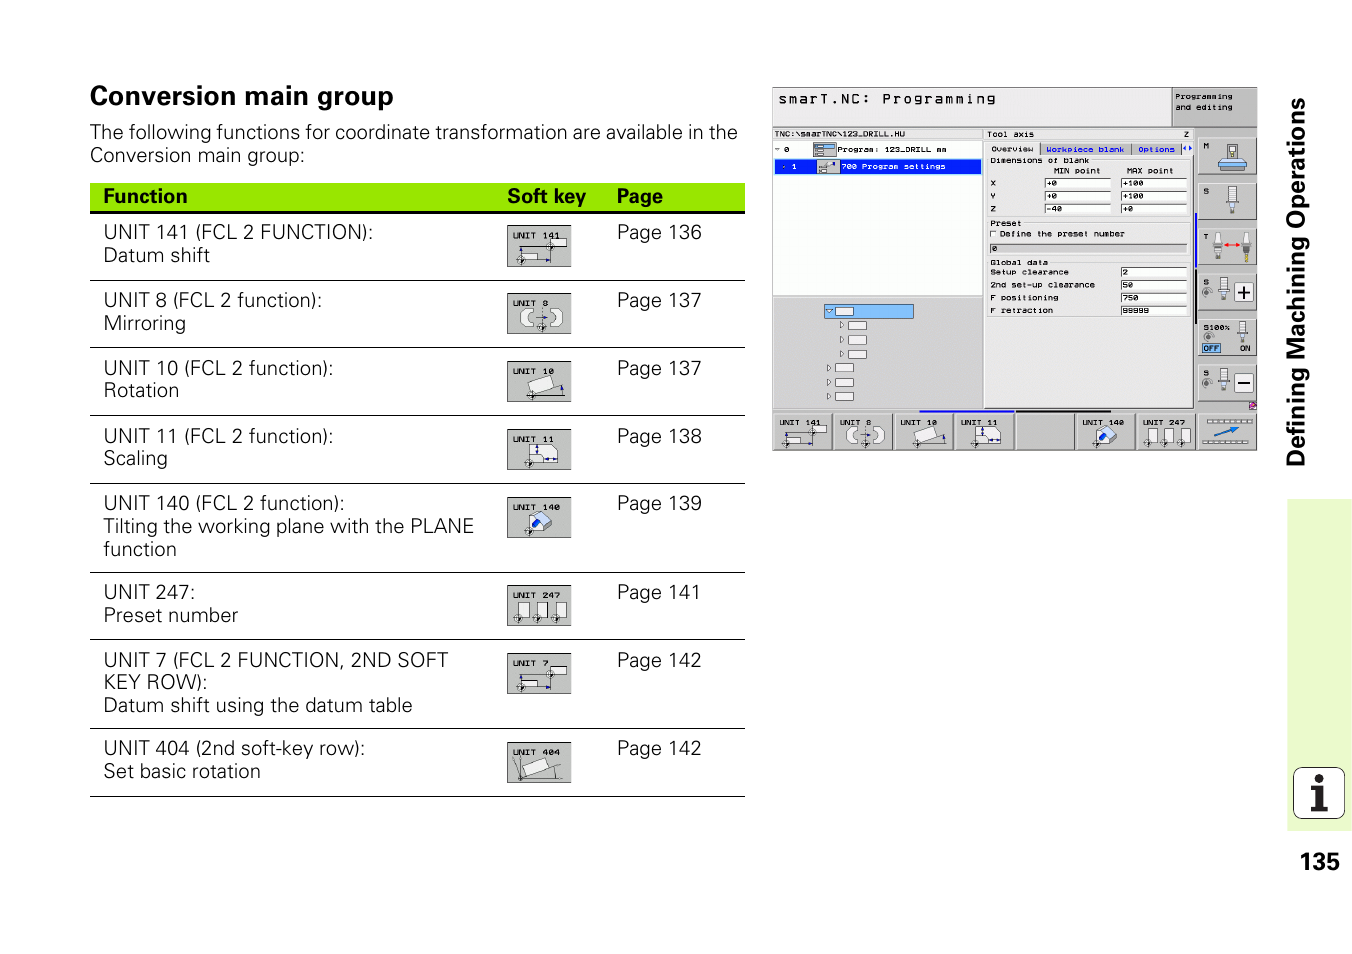Viewport: 1352px width, 954px height.
Task: Click the icon beside 700 Program settings
Action: pyautogui.click(x=828, y=167)
